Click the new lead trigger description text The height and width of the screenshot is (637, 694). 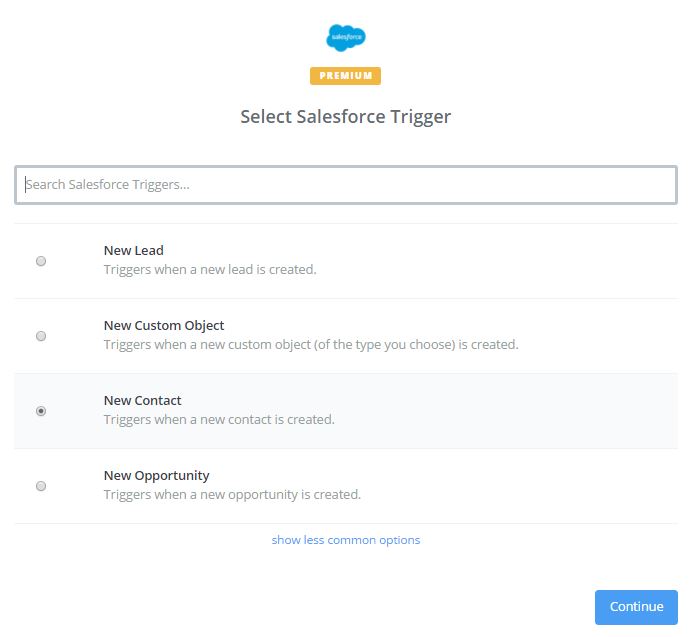210,270
